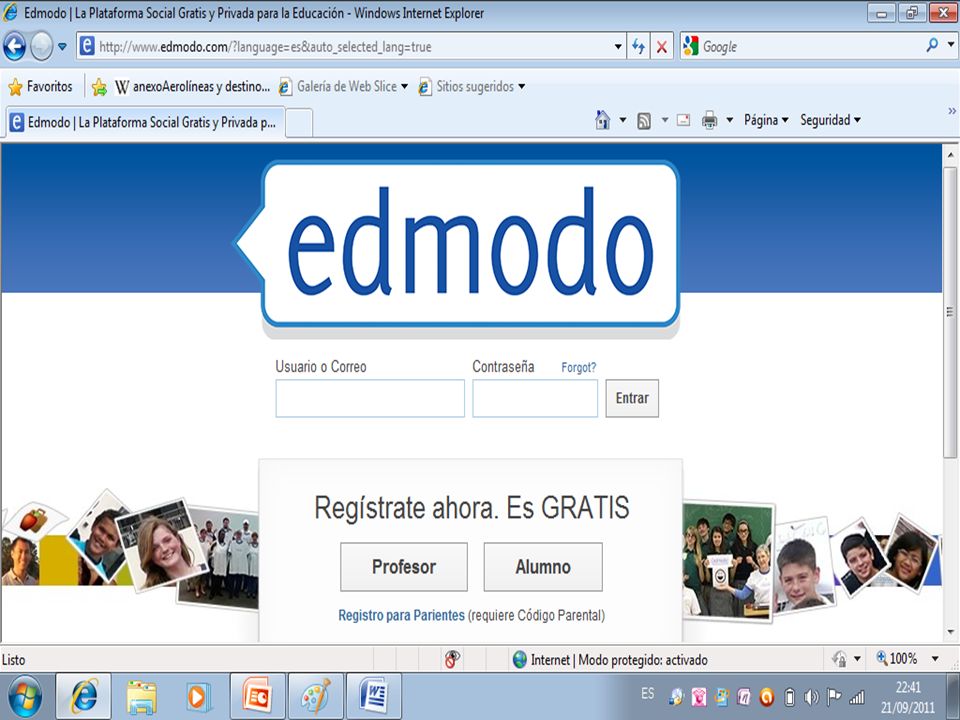Viewport: 960px width, 720px height.
Task: Stop loading with the red X icon
Action: click(x=662, y=47)
